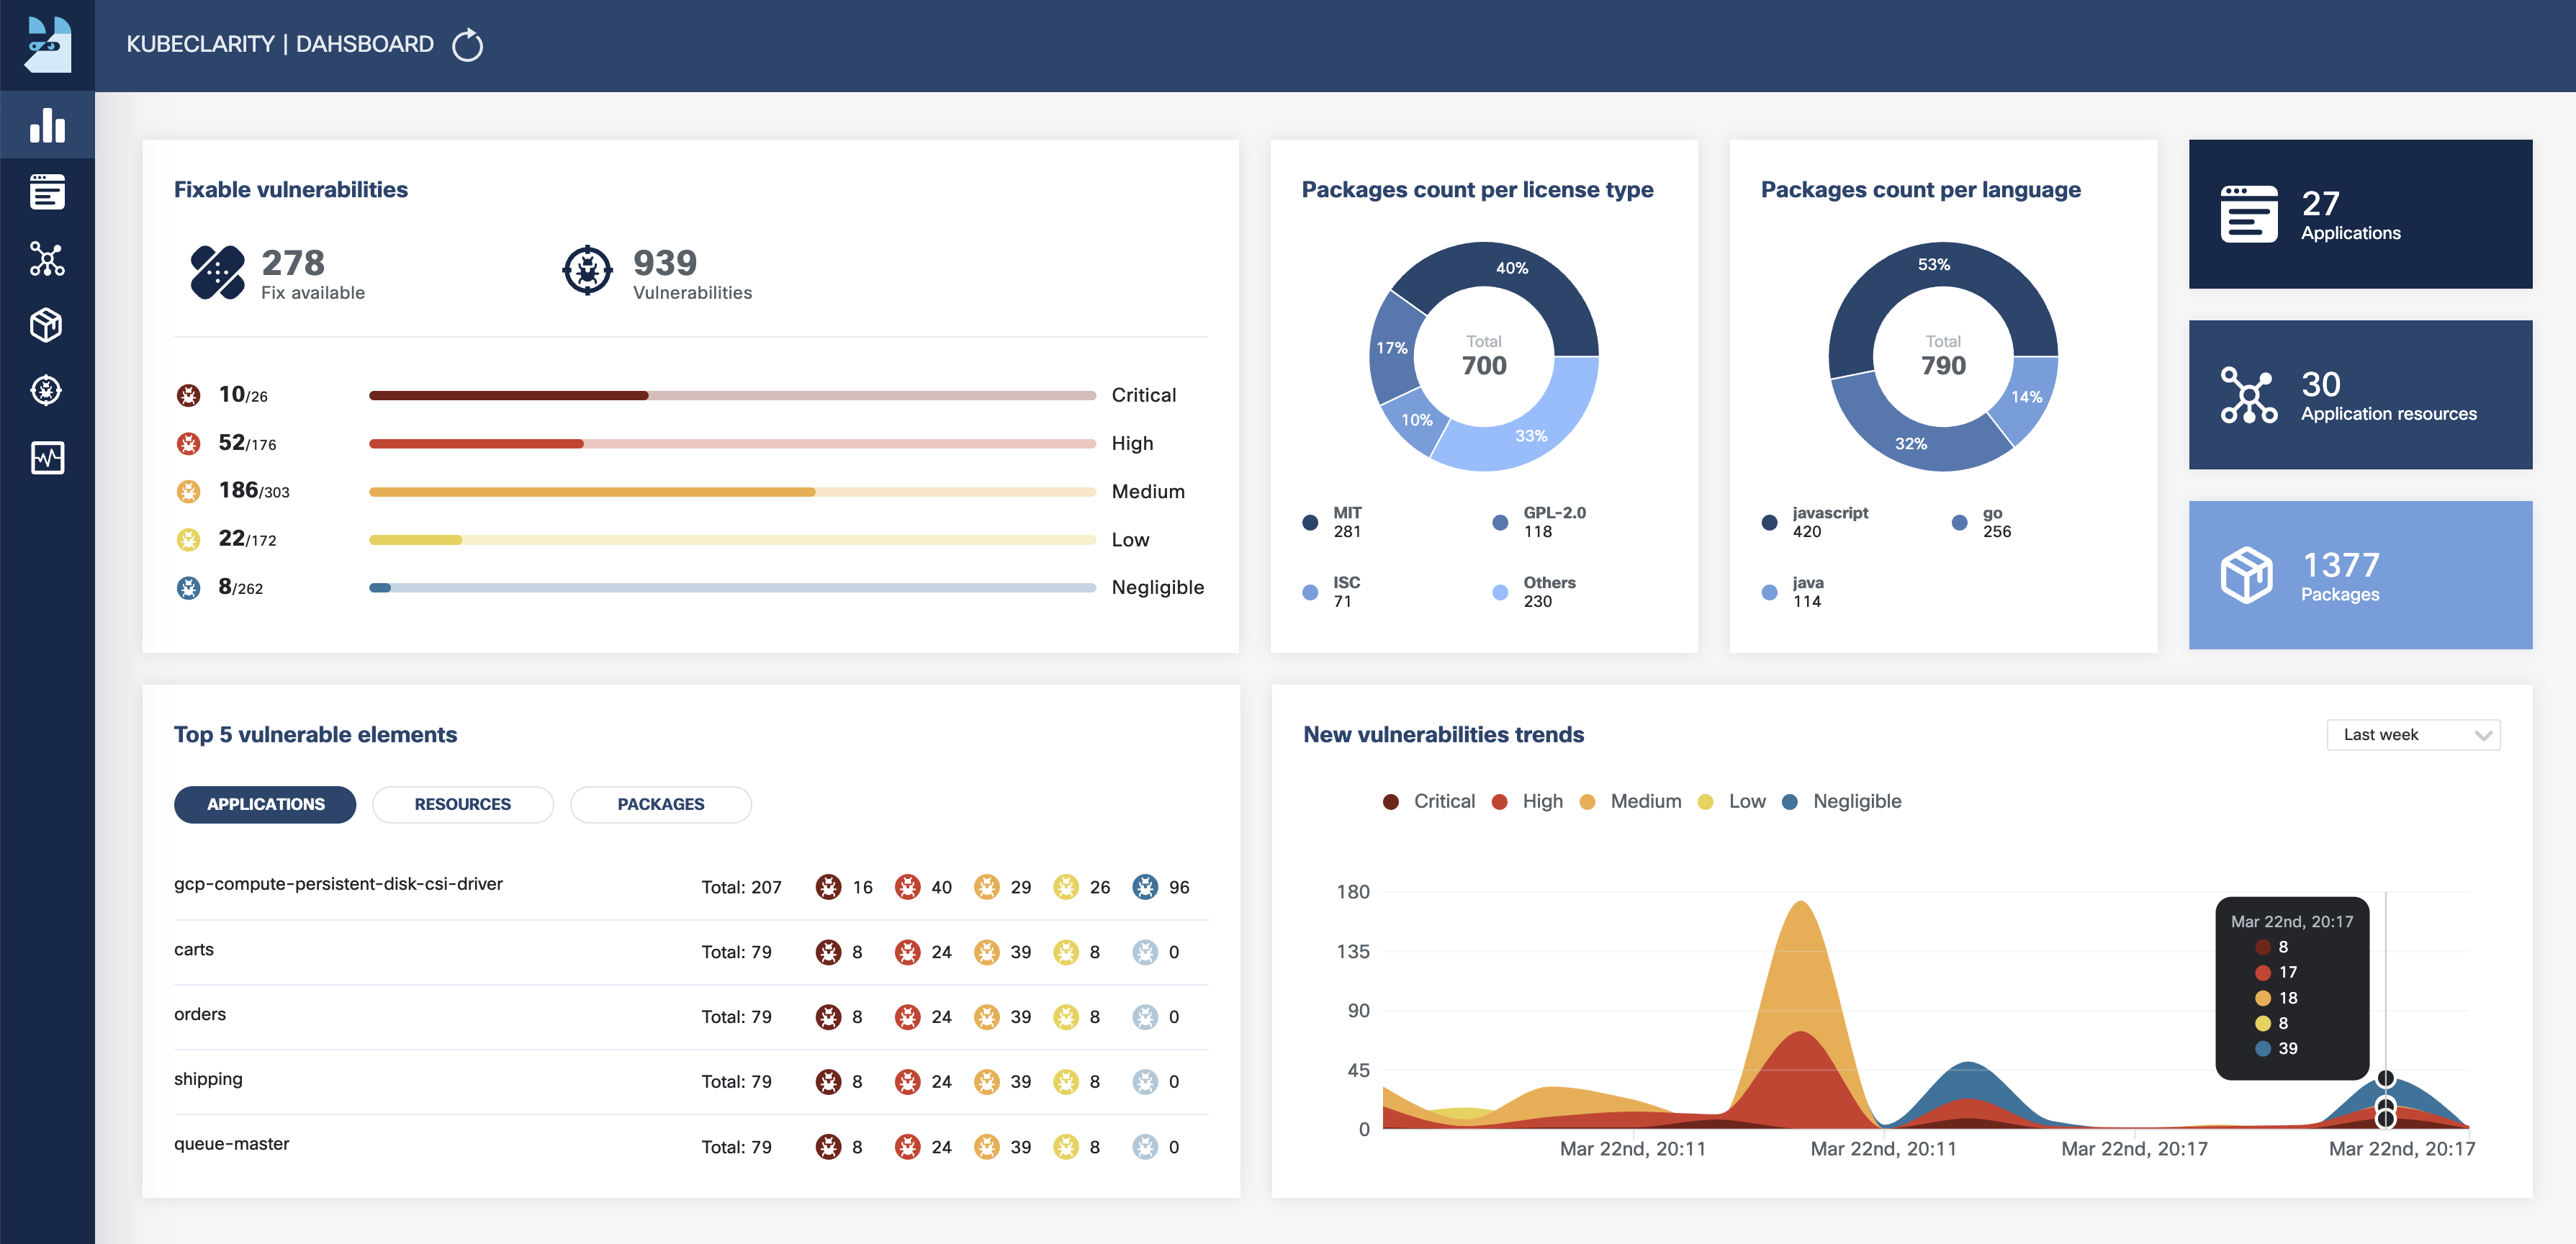Click the Critical fixable progress bar
This screenshot has height=1244, width=2576.
click(732, 396)
